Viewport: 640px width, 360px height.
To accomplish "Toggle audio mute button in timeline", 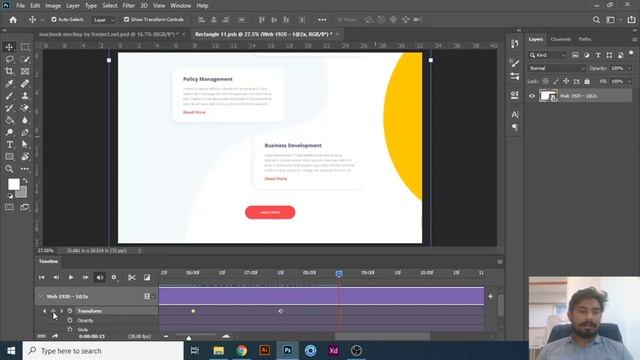I will coord(100,278).
